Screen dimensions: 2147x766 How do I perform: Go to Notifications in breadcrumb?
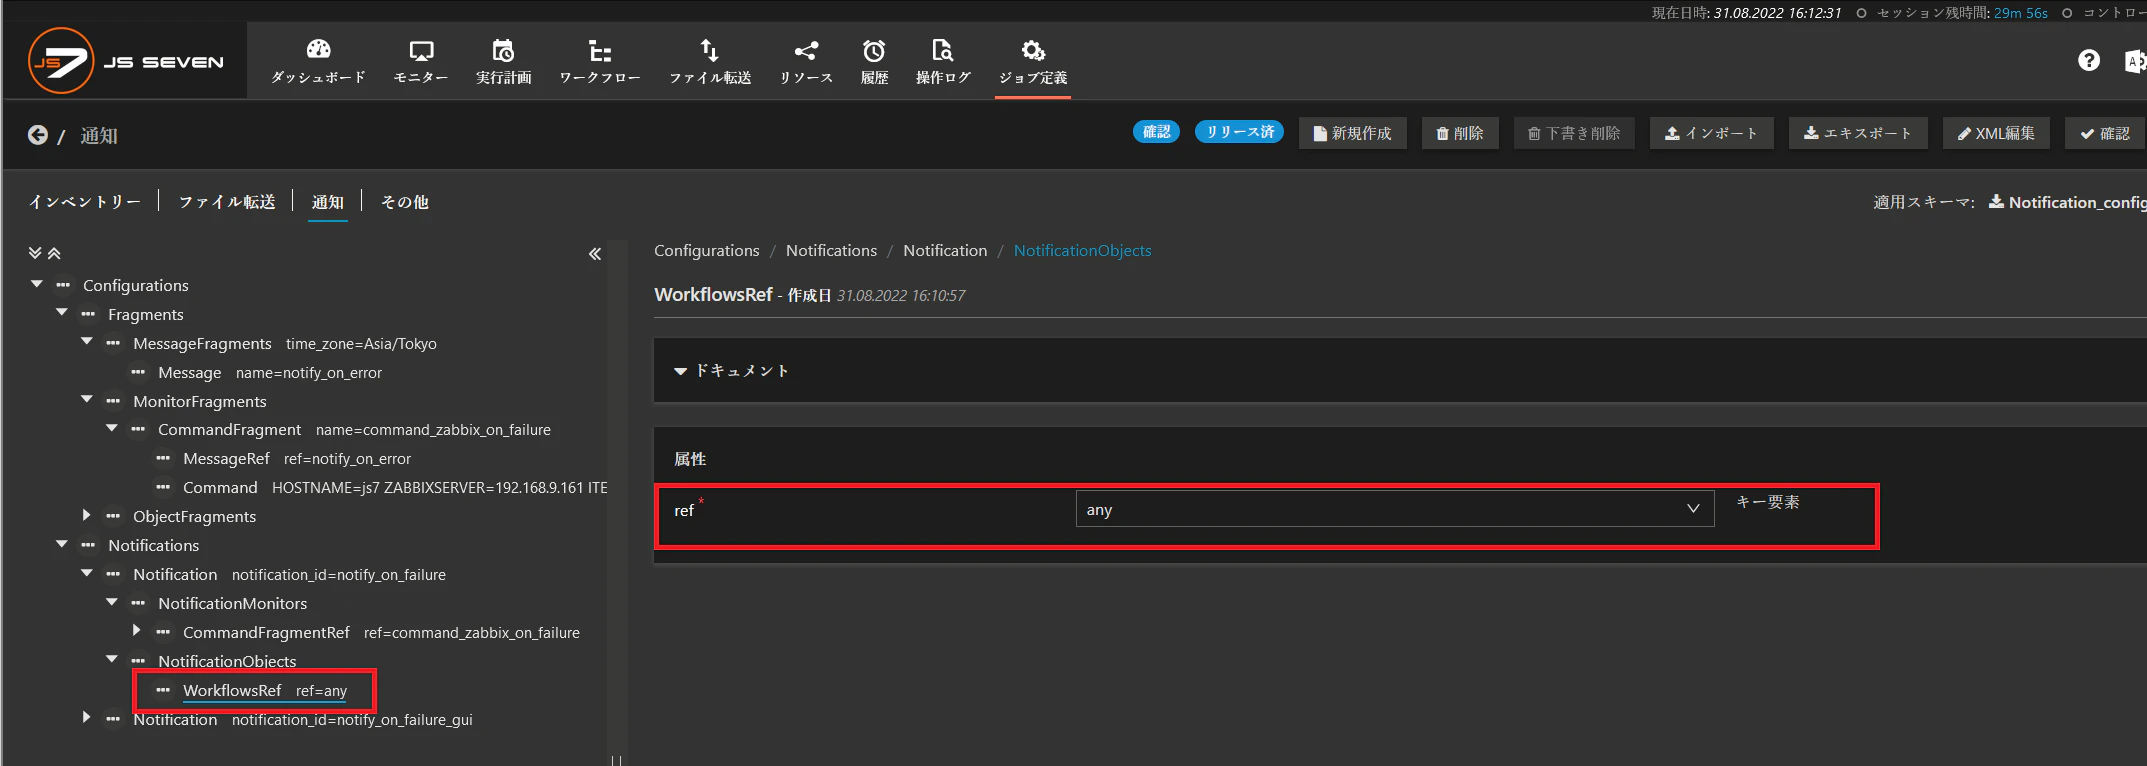(831, 250)
